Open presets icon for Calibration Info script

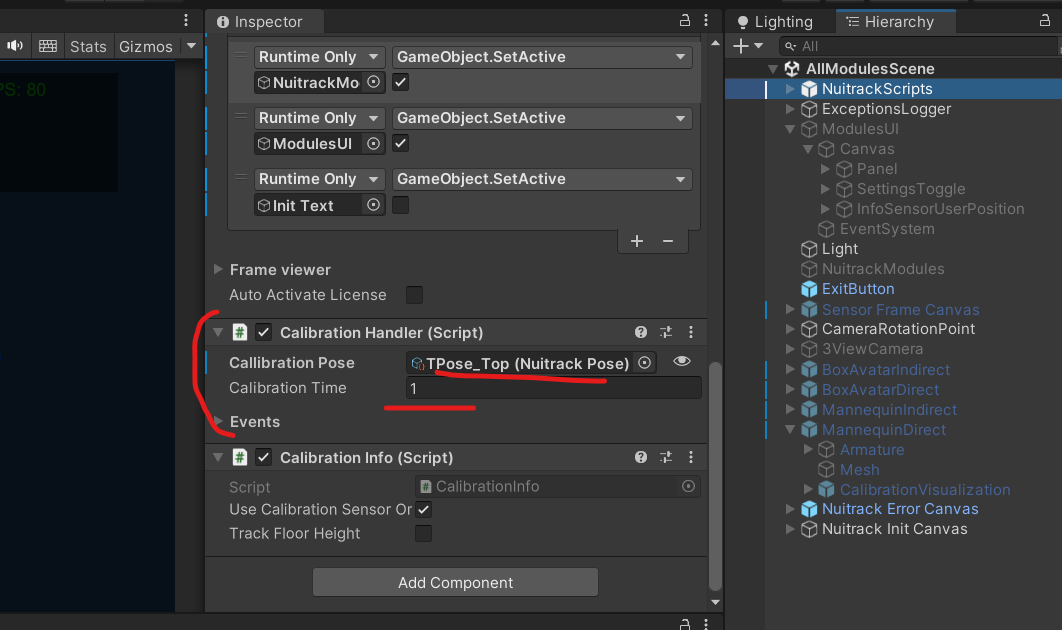coord(666,457)
